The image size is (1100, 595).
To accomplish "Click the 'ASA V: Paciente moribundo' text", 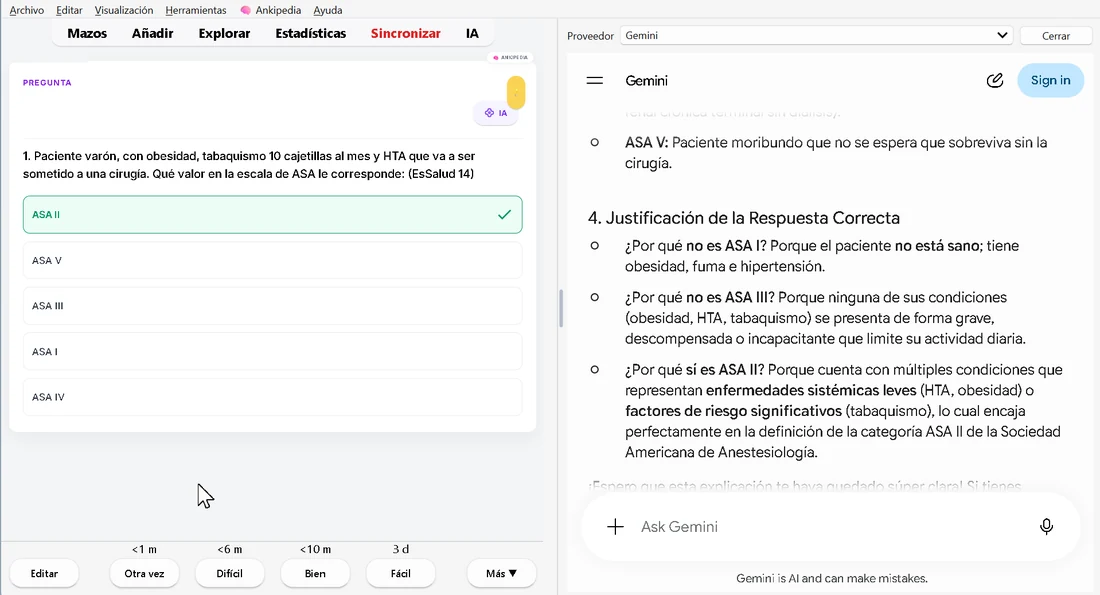I will click(836, 153).
